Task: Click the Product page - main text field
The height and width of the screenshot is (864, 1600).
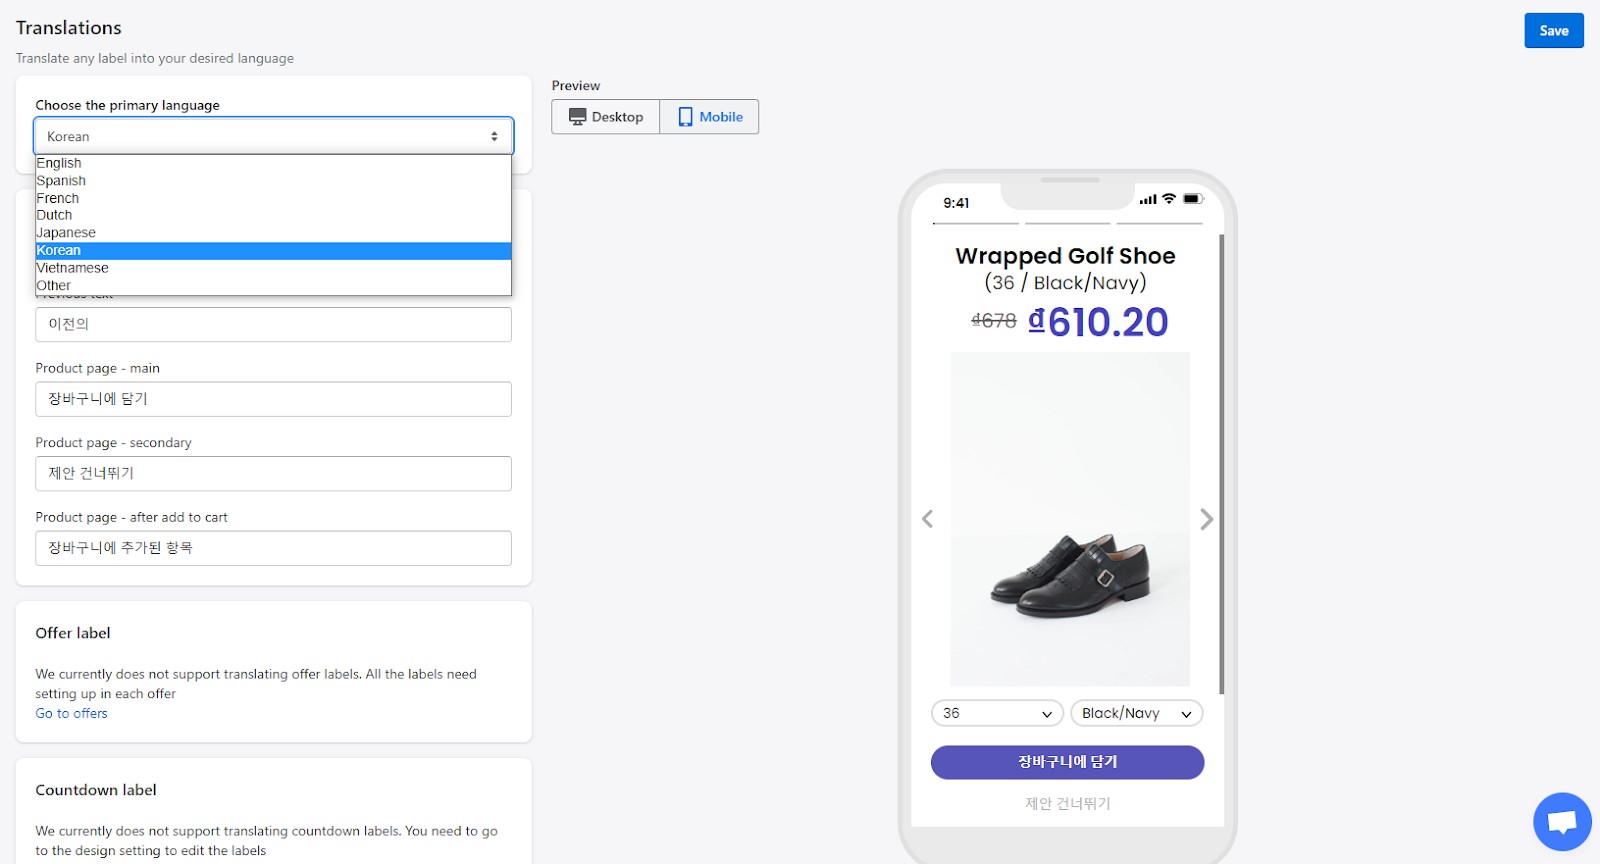Action: pyautogui.click(x=273, y=399)
